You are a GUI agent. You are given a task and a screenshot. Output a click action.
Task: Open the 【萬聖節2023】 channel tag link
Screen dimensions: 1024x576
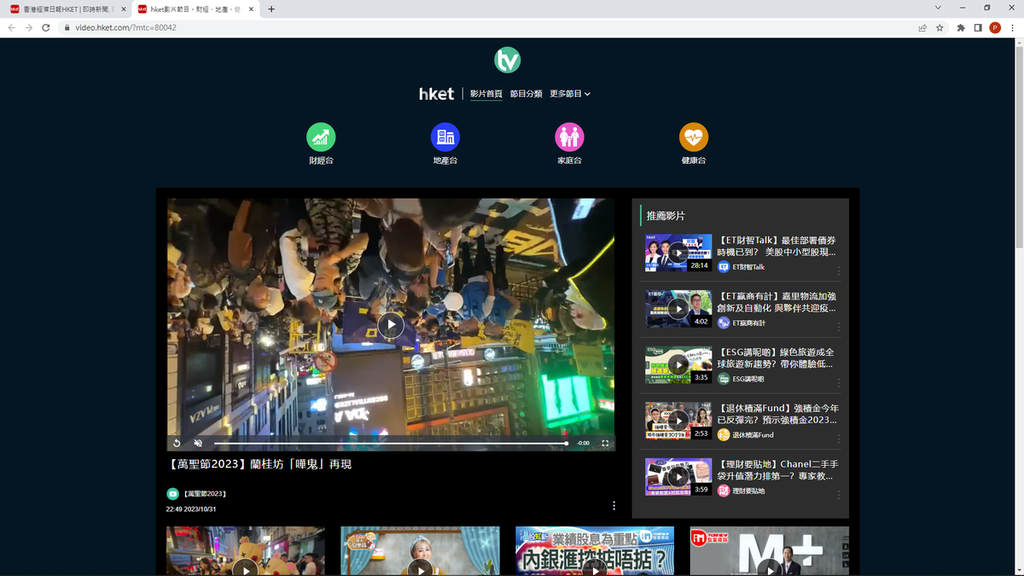pyautogui.click(x=204, y=494)
